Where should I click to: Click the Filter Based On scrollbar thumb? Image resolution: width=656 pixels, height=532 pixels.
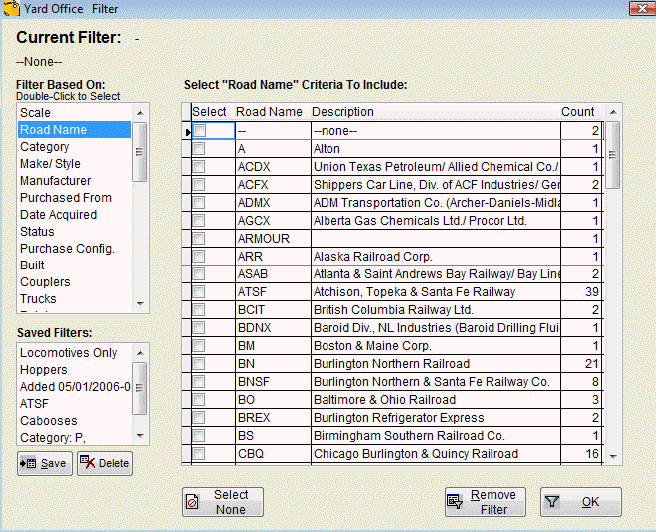(140, 152)
